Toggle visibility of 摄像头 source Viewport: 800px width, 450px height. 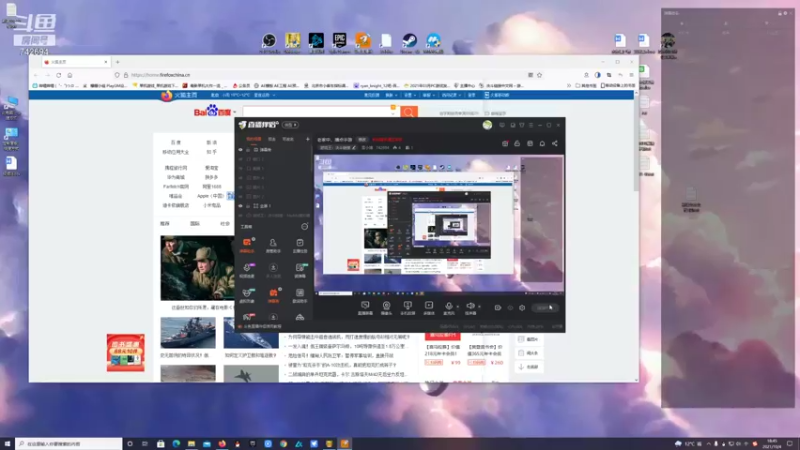(x=240, y=150)
